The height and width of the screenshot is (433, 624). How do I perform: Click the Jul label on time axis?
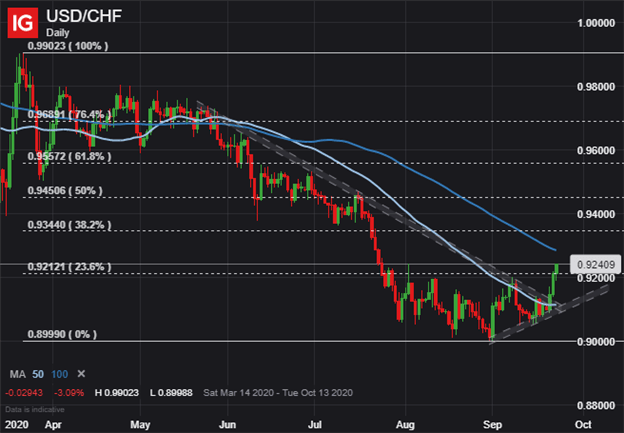click(314, 425)
